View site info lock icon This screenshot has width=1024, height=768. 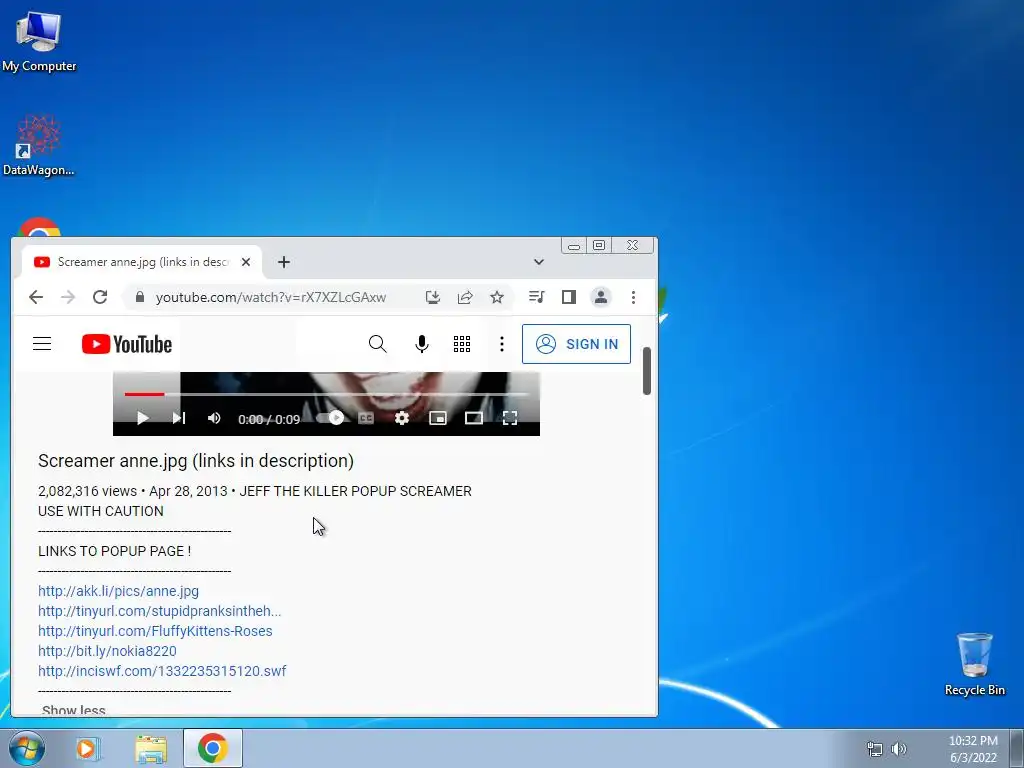click(x=139, y=297)
